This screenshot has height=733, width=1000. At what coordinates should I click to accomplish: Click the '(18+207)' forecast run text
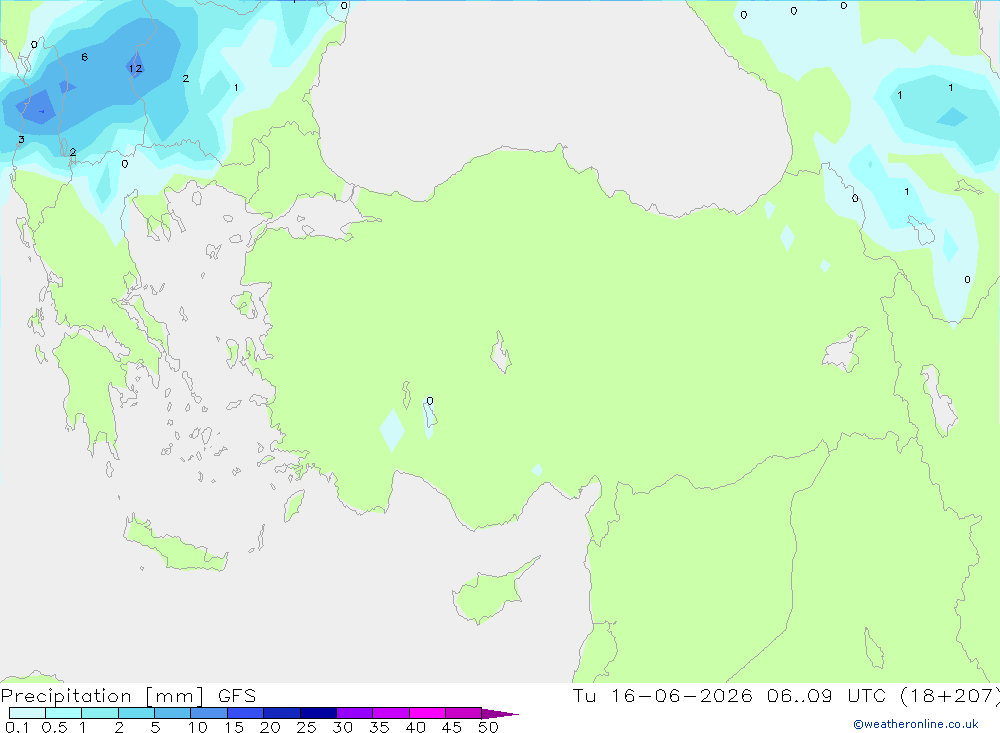click(950, 696)
